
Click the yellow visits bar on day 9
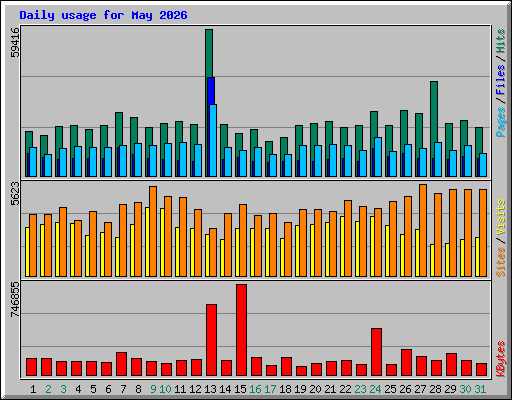(x=147, y=242)
